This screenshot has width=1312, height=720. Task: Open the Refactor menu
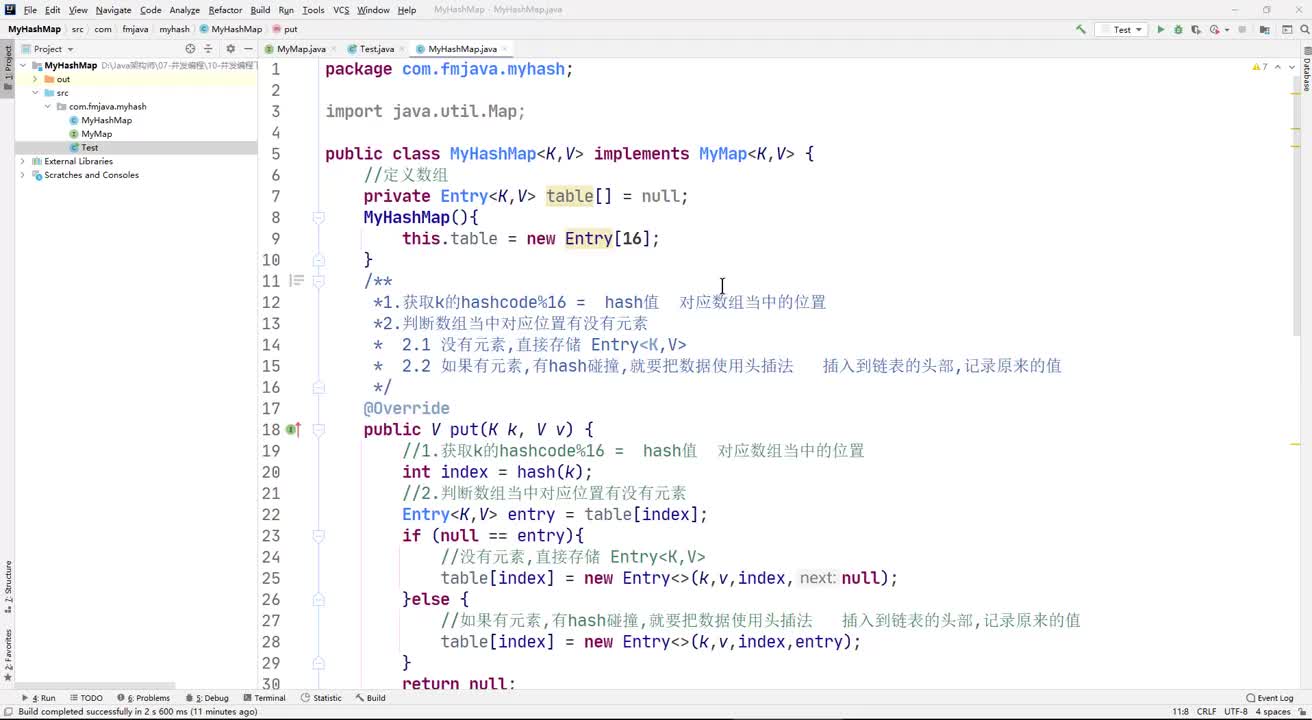point(225,9)
